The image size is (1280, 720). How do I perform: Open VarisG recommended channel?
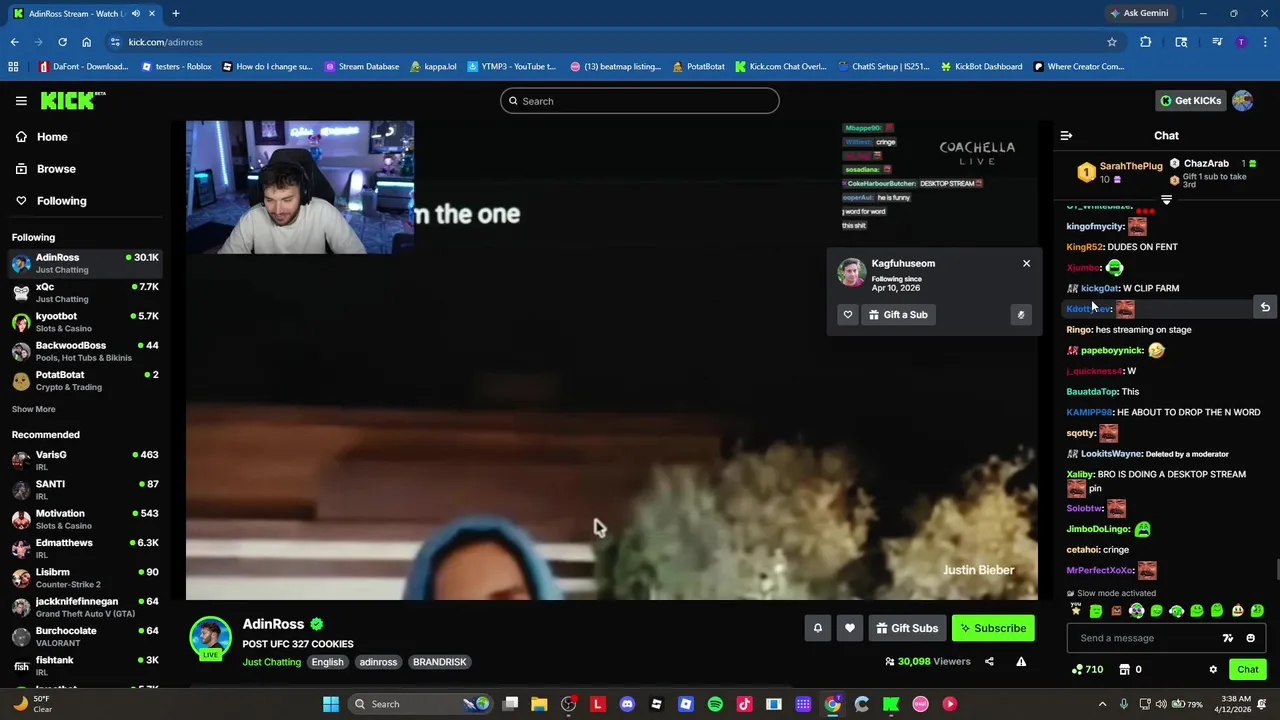(85, 460)
